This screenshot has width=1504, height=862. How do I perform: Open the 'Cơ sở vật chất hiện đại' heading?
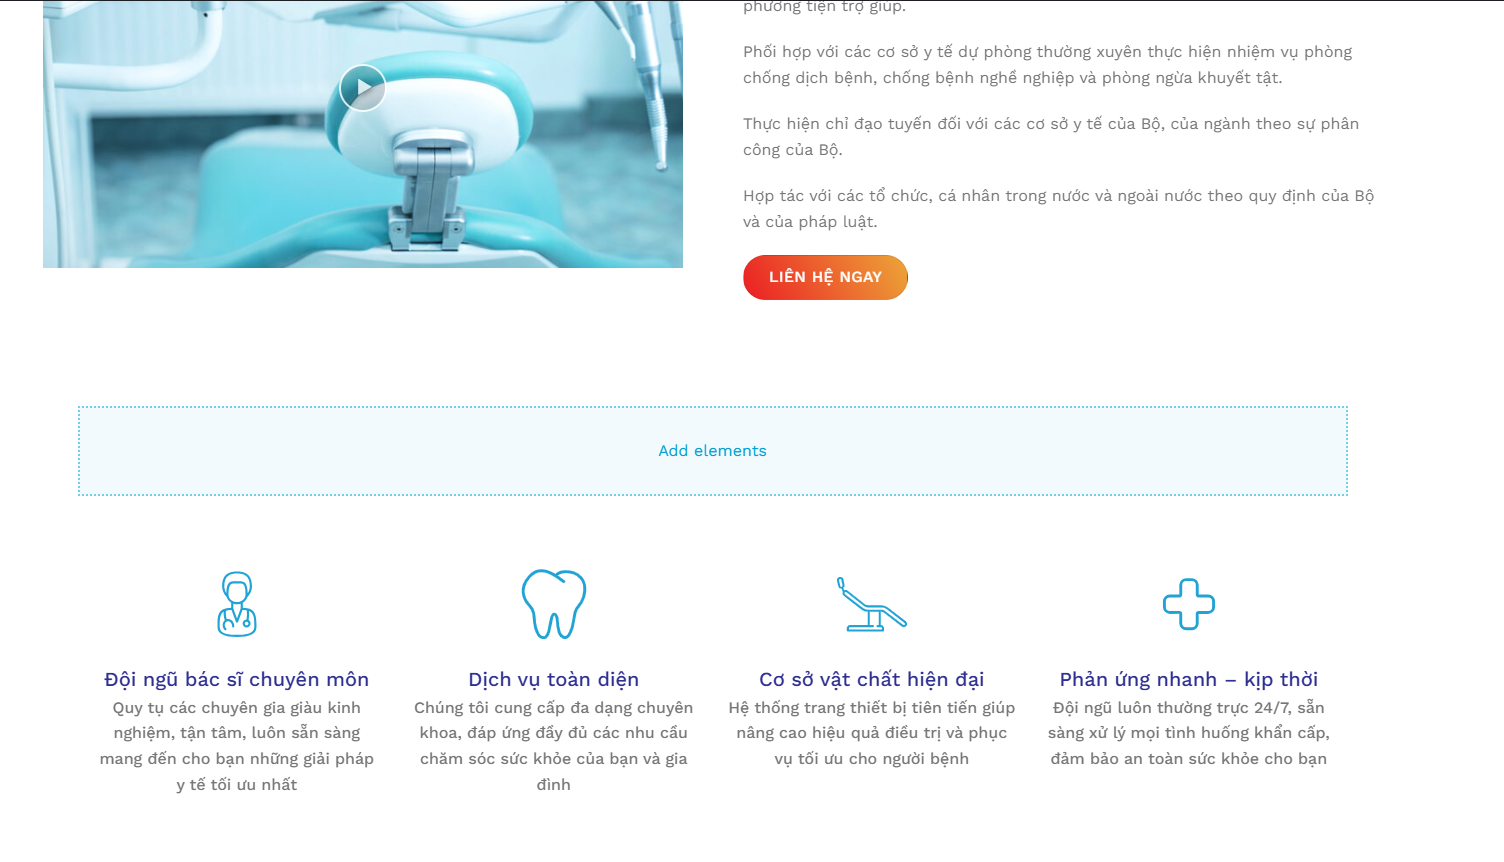pos(872,679)
